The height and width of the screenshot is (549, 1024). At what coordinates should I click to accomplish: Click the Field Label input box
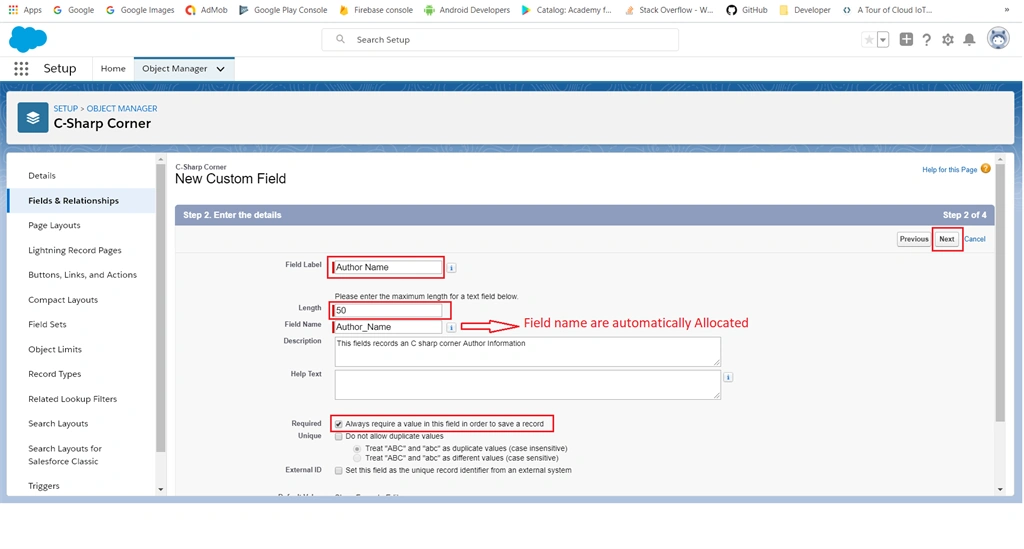(387, 268)
